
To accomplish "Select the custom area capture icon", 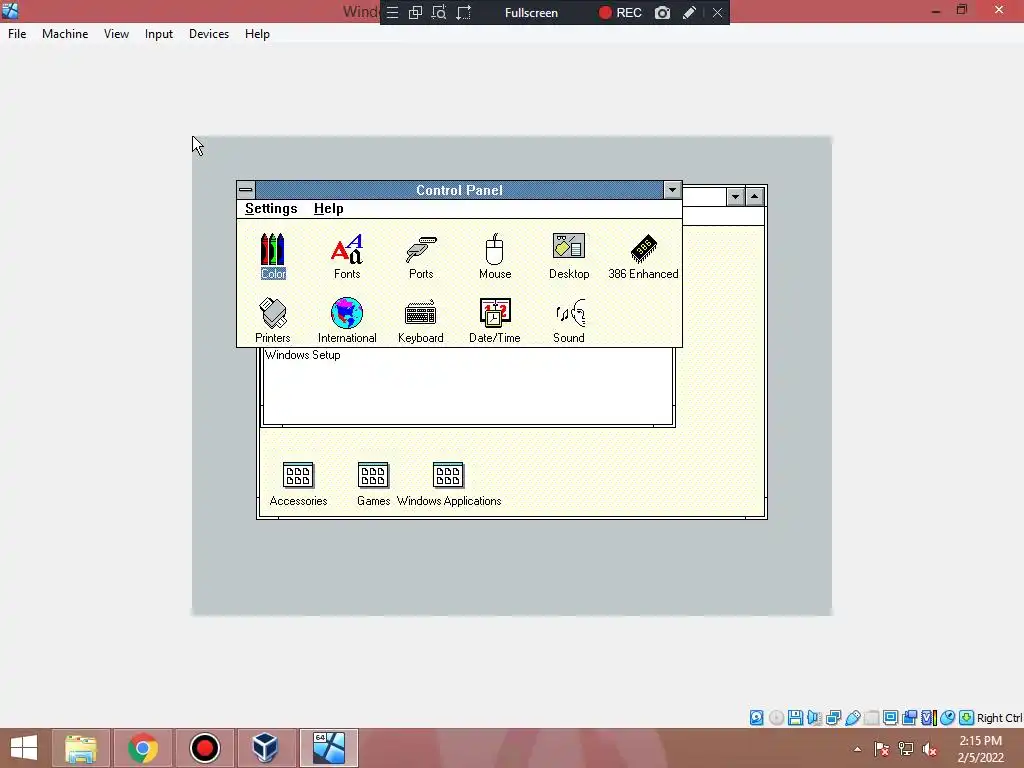I will (x=464, y=12).
